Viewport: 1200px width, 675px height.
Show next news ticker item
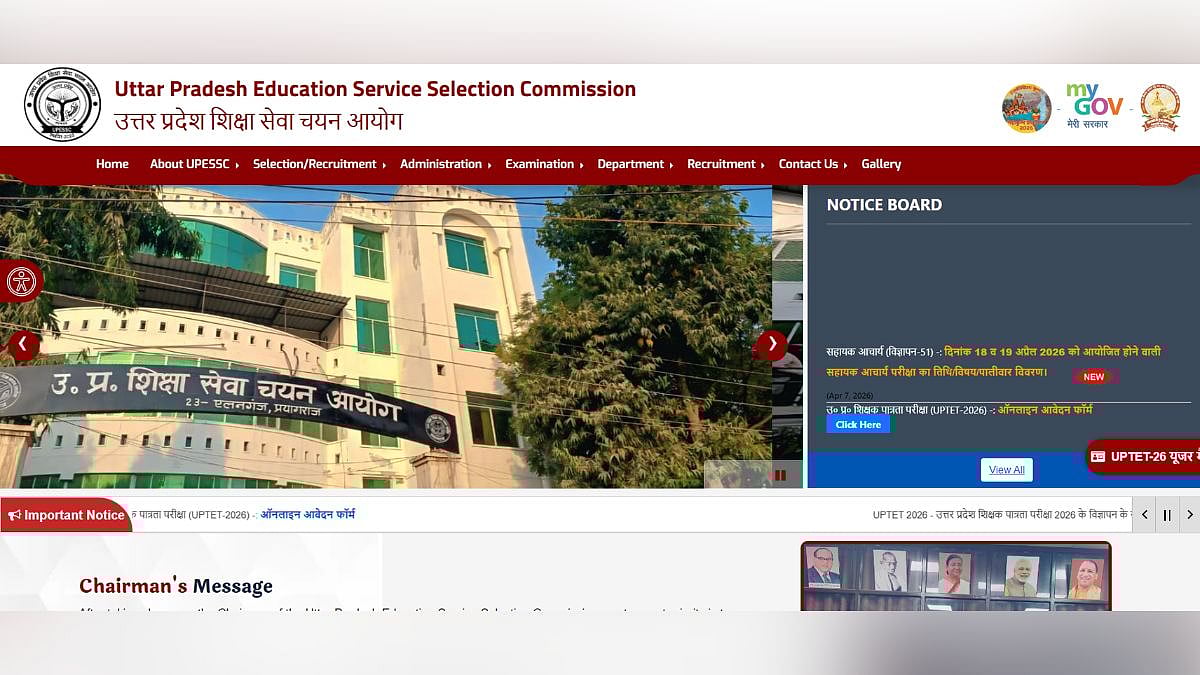[x=1189, y=515]
